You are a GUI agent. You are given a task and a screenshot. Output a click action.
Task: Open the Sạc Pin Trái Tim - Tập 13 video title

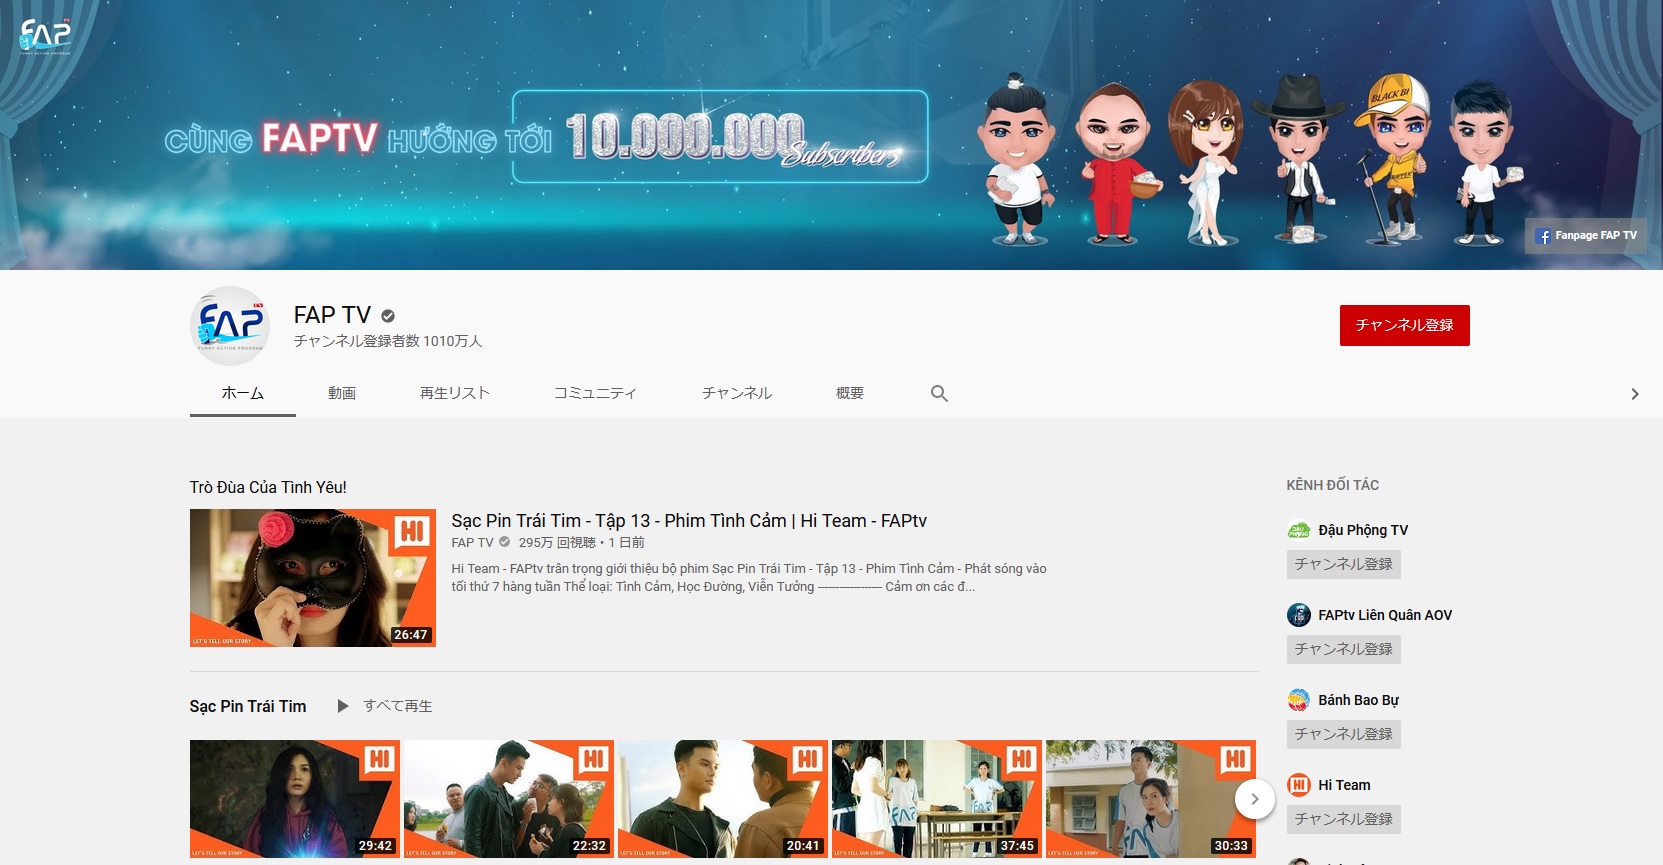point(689,521)
